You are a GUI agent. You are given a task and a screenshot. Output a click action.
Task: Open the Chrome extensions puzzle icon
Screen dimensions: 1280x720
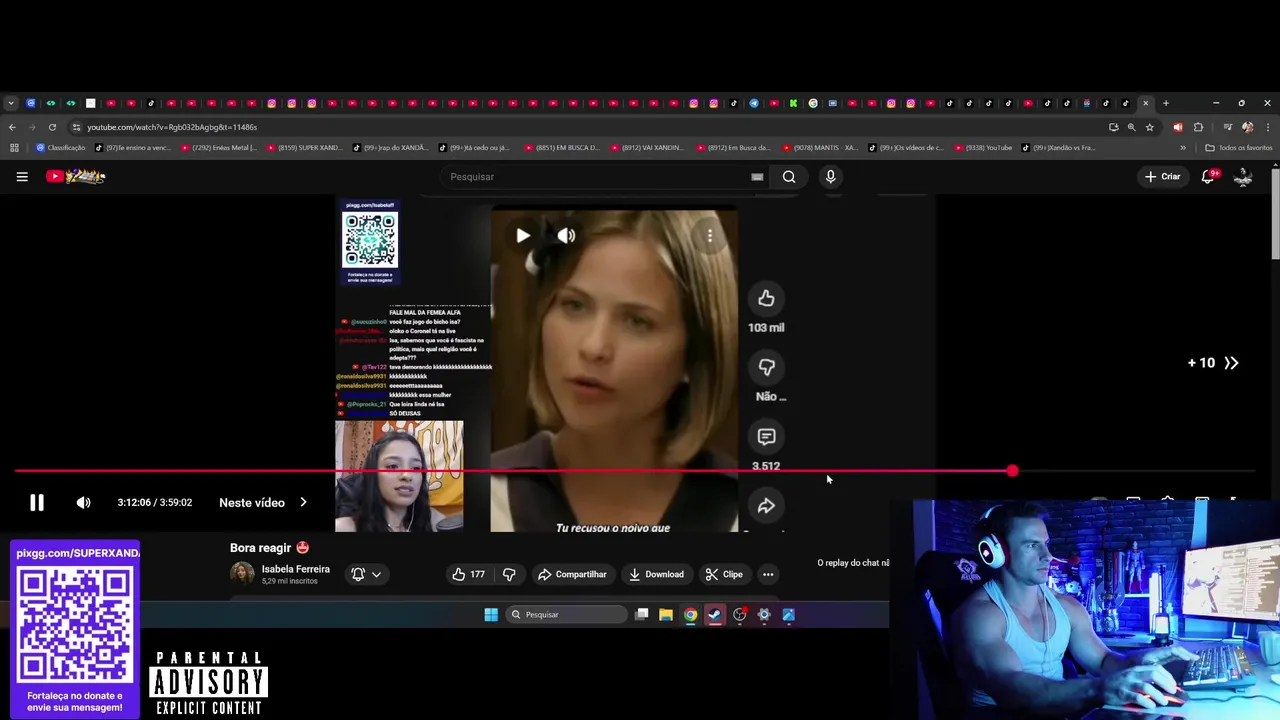1198,127
